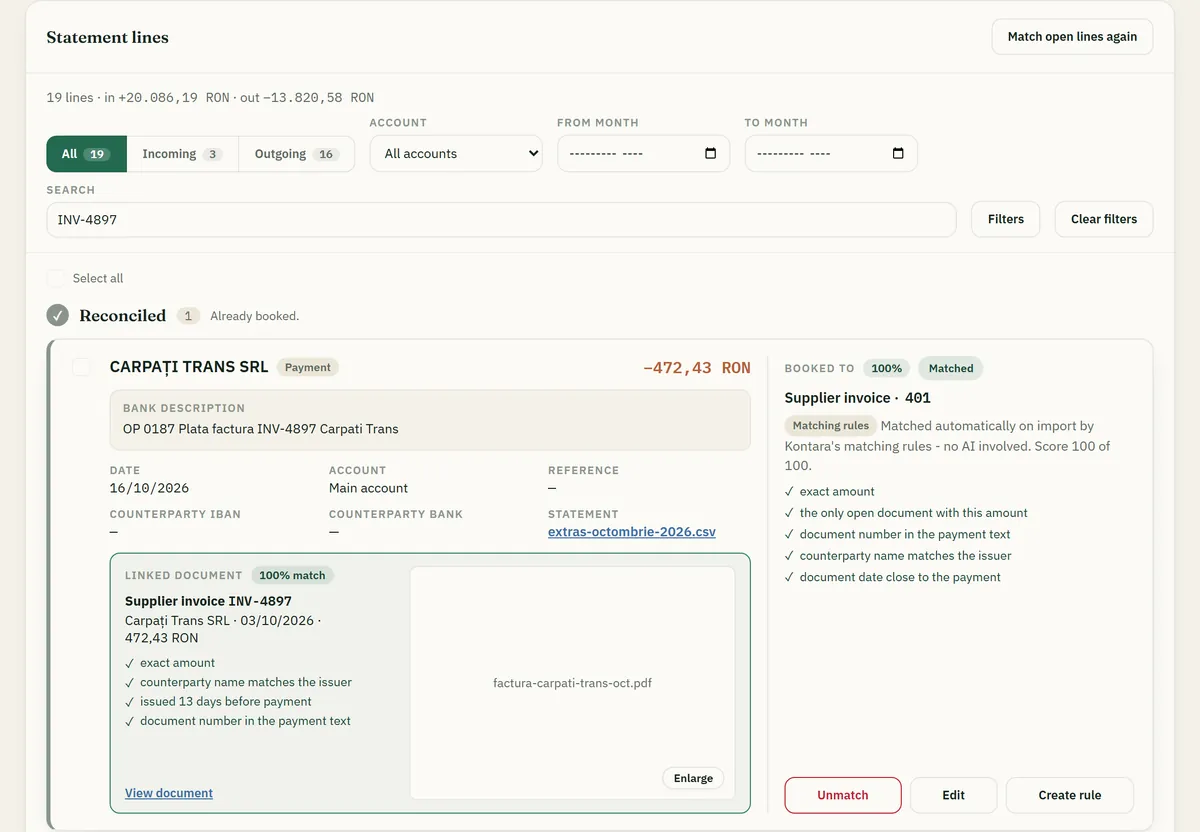Click the Reconciled section checkmark icon
Viewport: 1200px width, 832px height.
(x=58, y=315)
